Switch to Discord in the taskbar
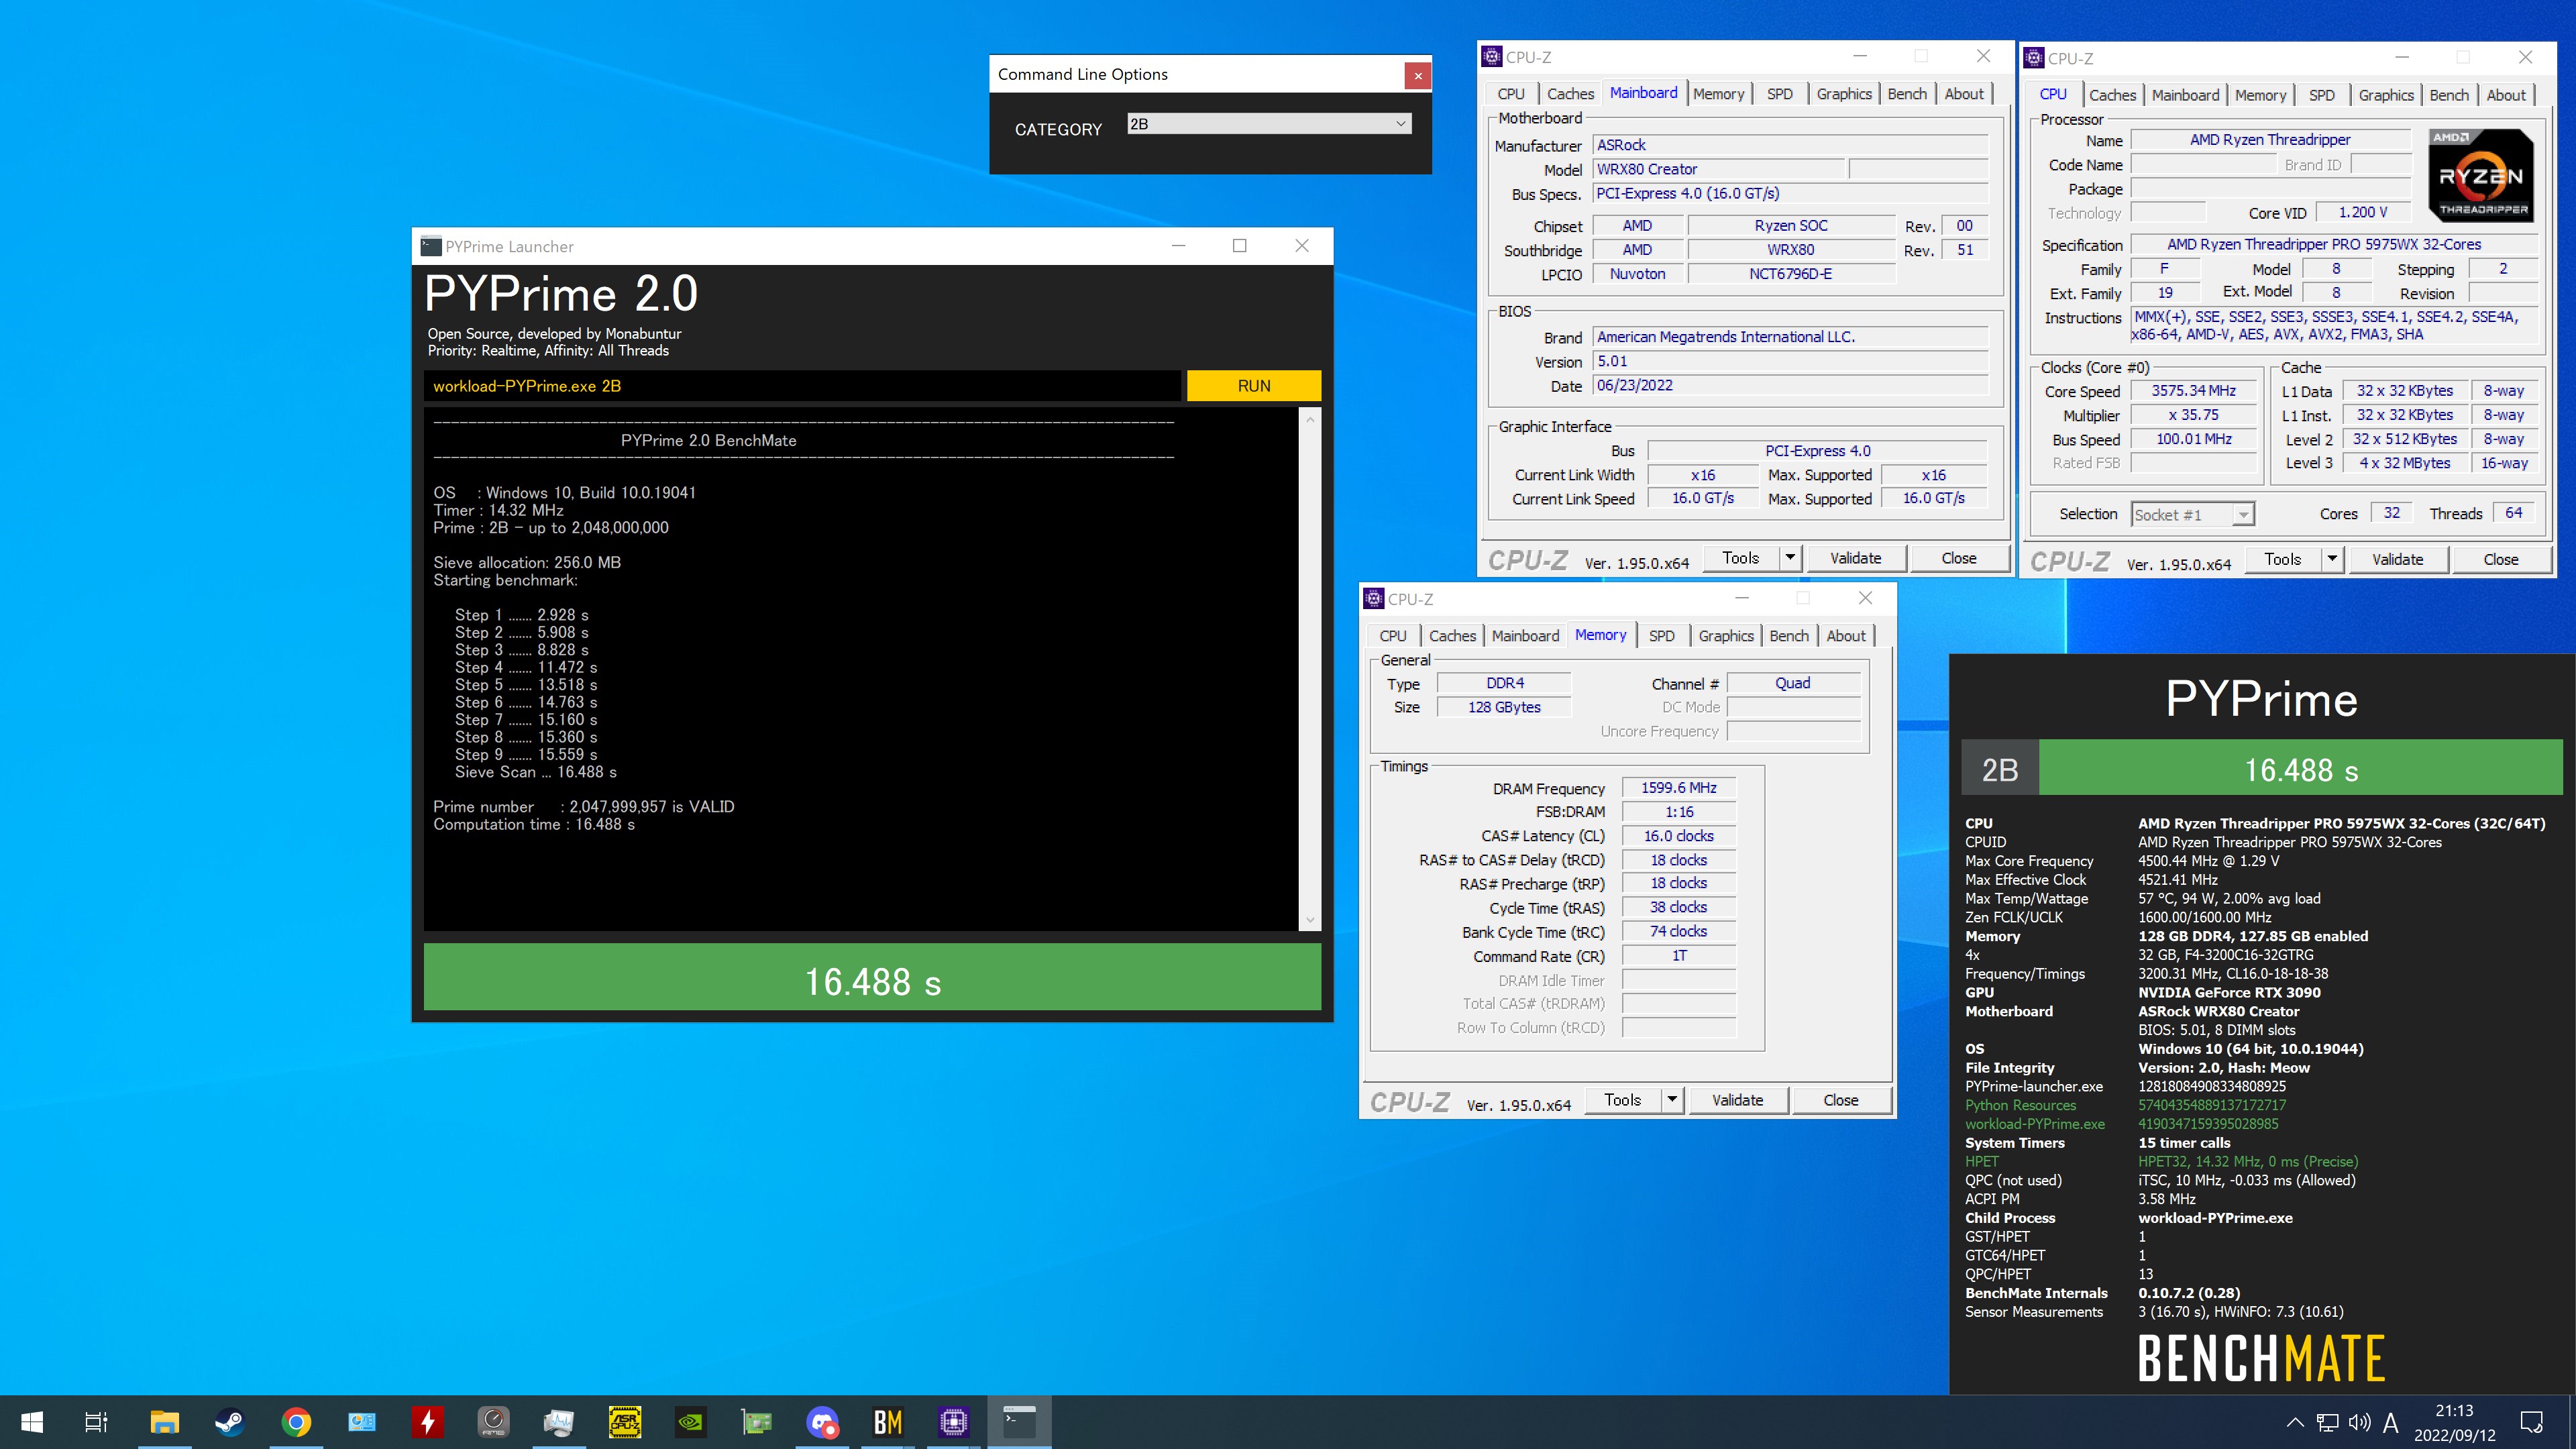 point(822,1421)
